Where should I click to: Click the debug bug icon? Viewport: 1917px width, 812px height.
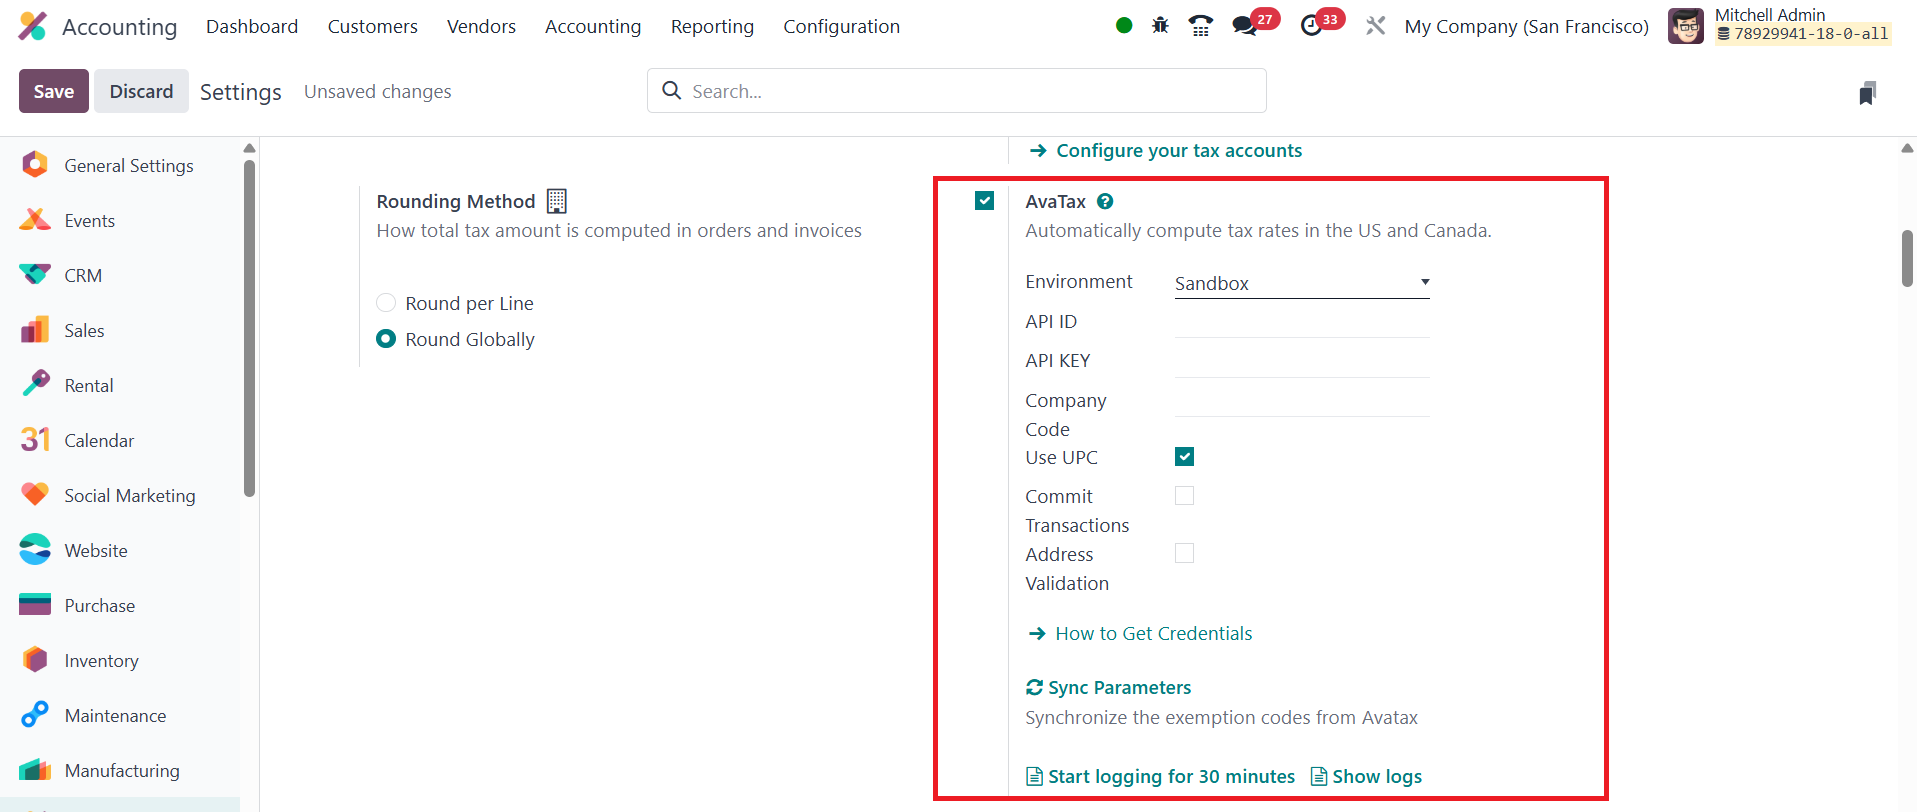1160,26
